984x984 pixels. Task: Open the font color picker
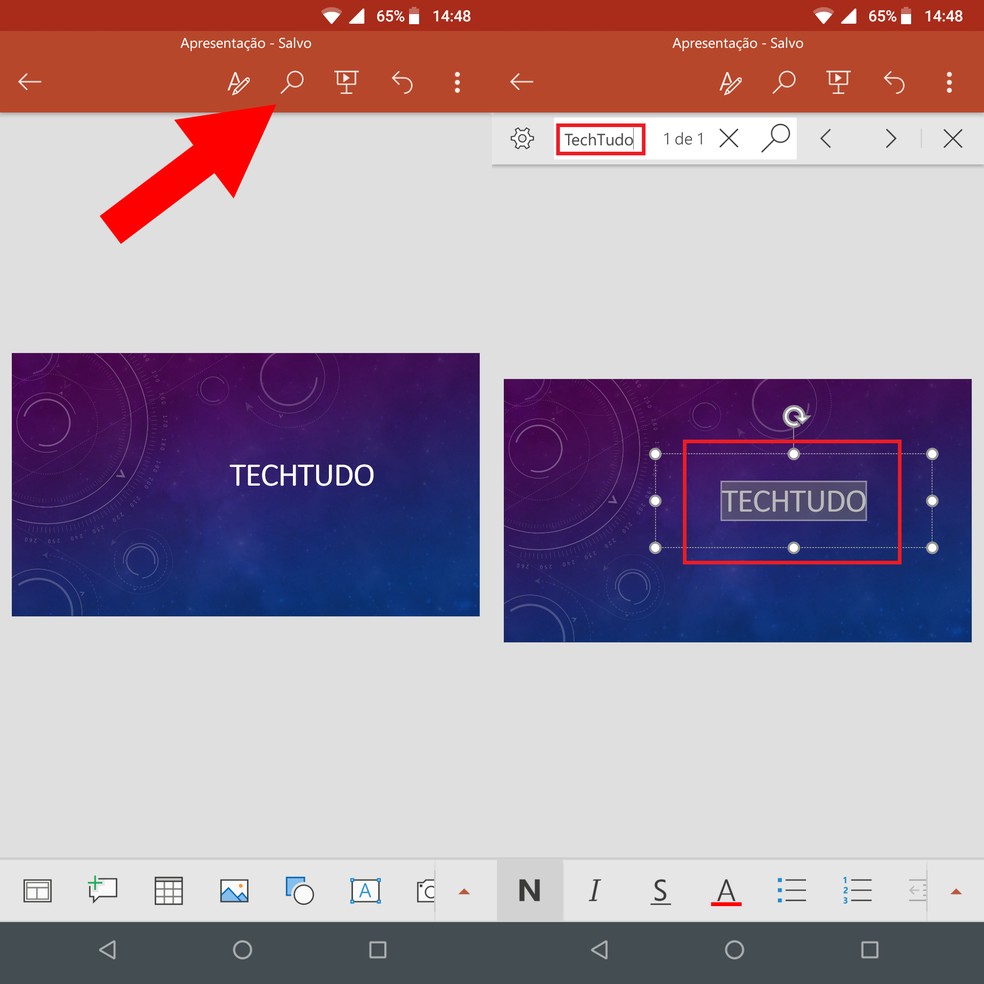pyautogui.click(x=726, y=890)
